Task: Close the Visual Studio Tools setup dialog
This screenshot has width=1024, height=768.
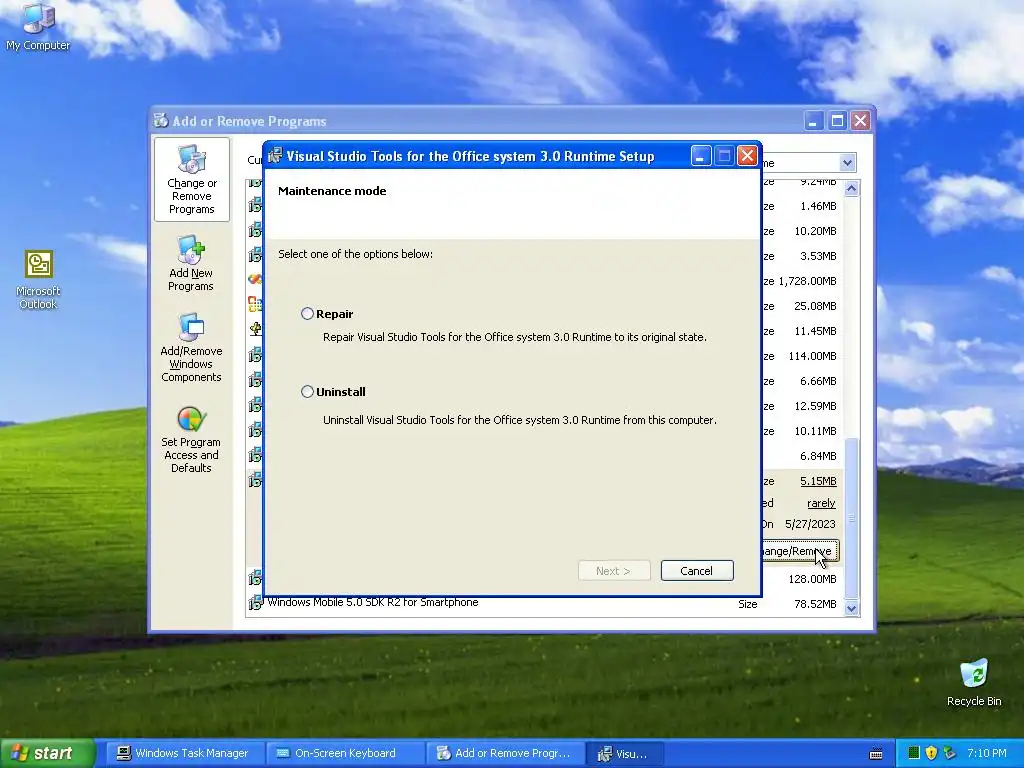Action: tap(747, 155)
